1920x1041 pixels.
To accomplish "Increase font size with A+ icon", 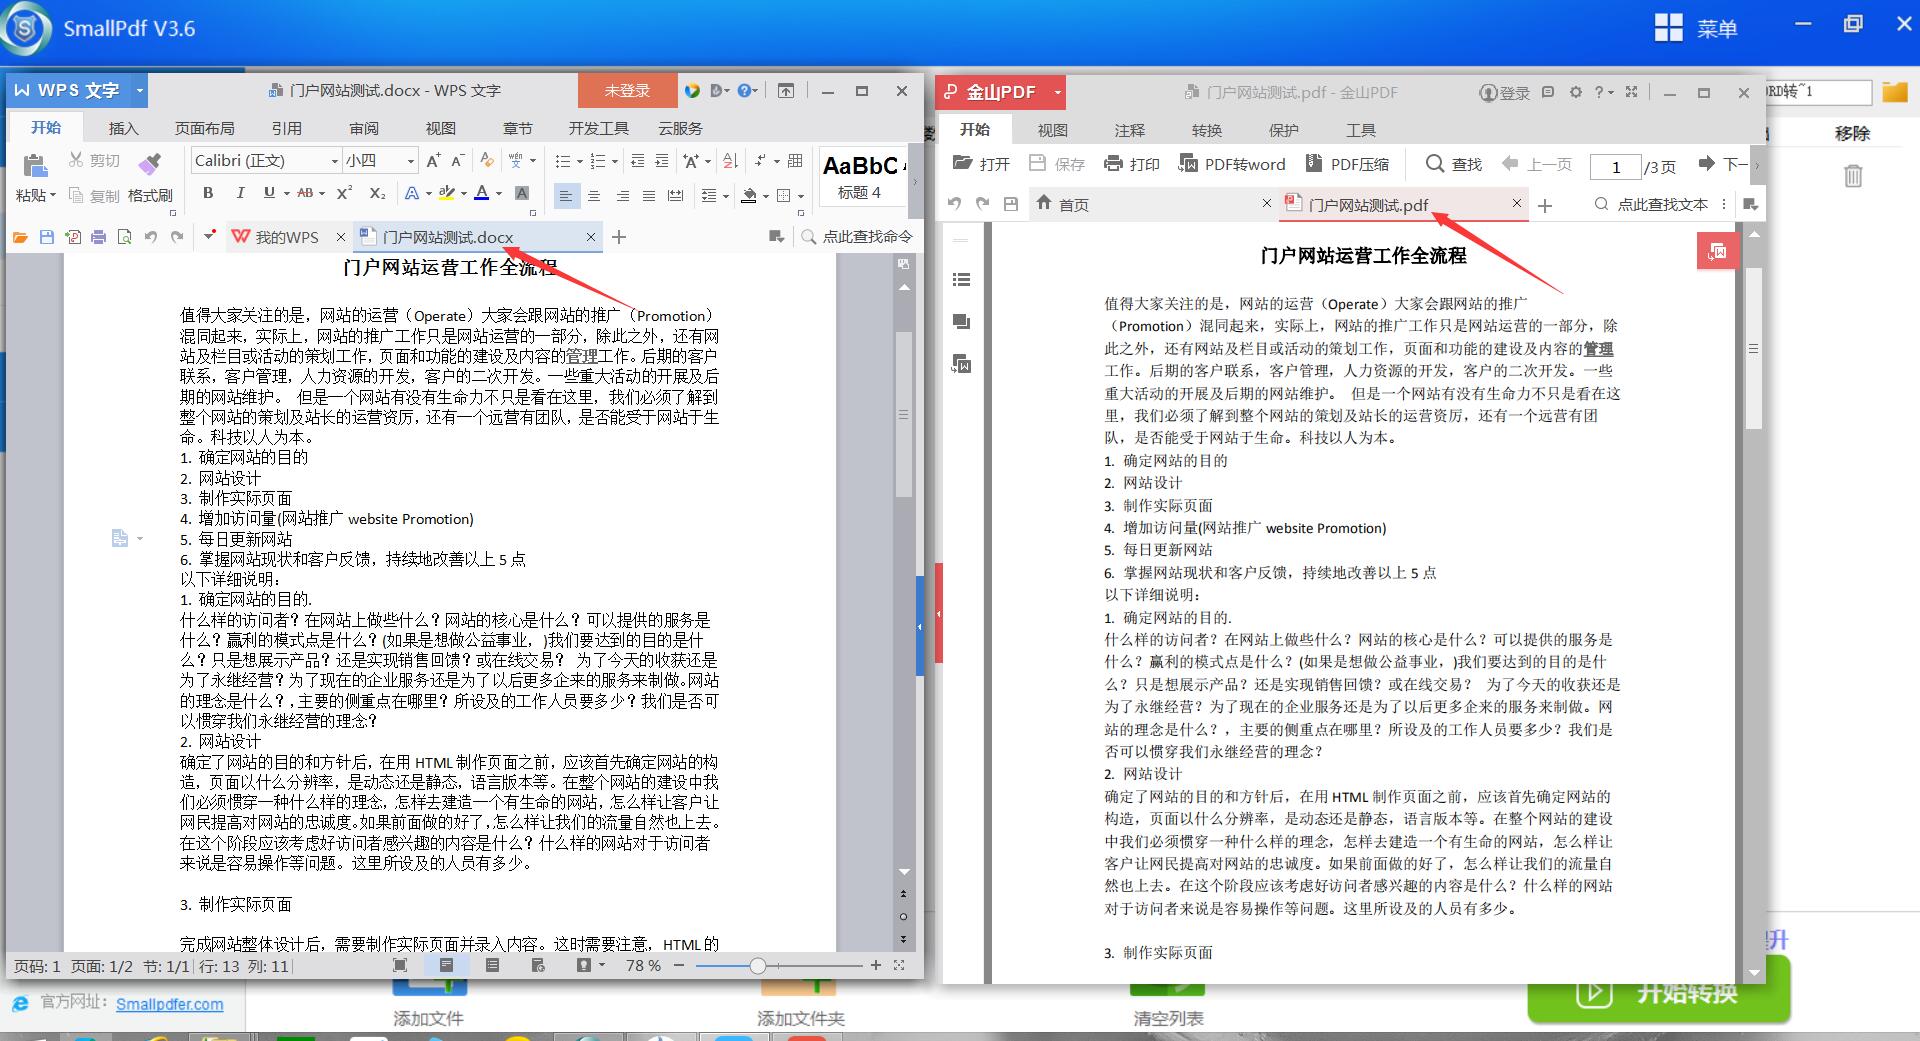I will pos(433,161).
